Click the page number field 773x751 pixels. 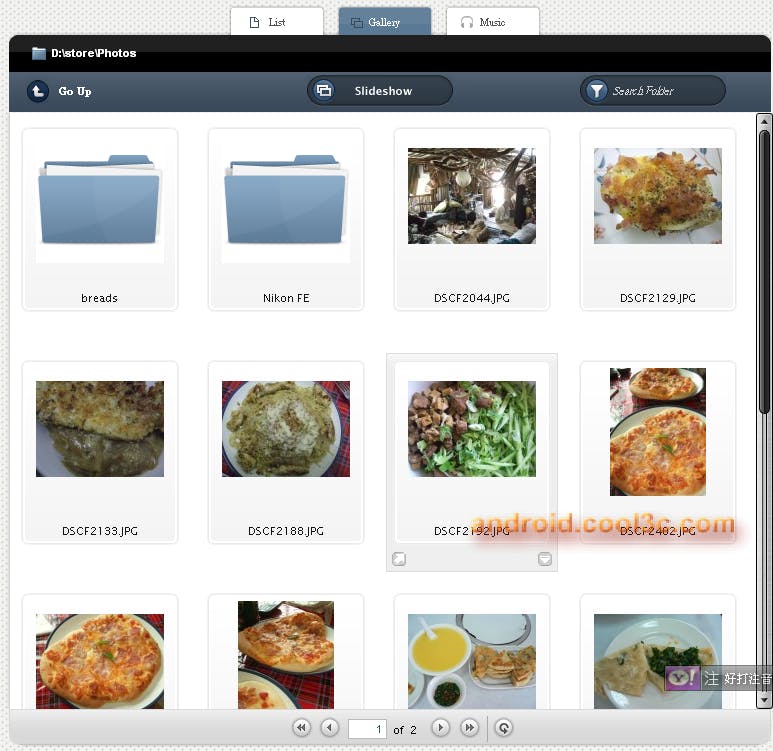pyautogui.click(x=367, y=729)
